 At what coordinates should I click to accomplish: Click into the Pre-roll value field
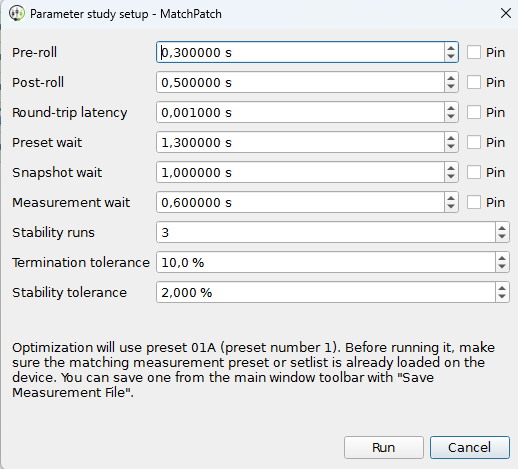click(300, 52)
